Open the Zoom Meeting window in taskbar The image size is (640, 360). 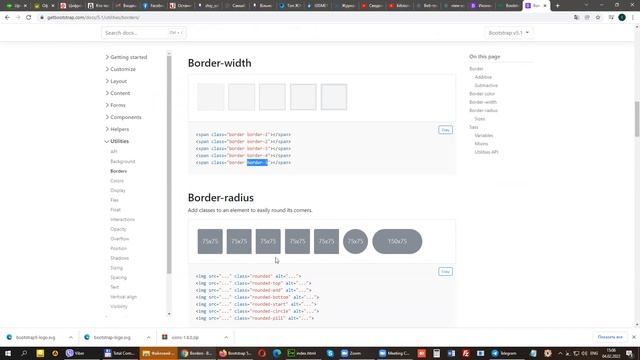(395, 353)
